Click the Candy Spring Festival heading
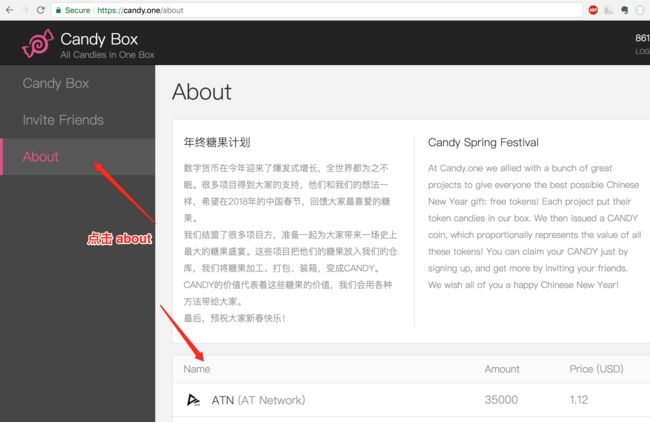Viewport: 650px width, 422px height. click(x=483, y=143)
